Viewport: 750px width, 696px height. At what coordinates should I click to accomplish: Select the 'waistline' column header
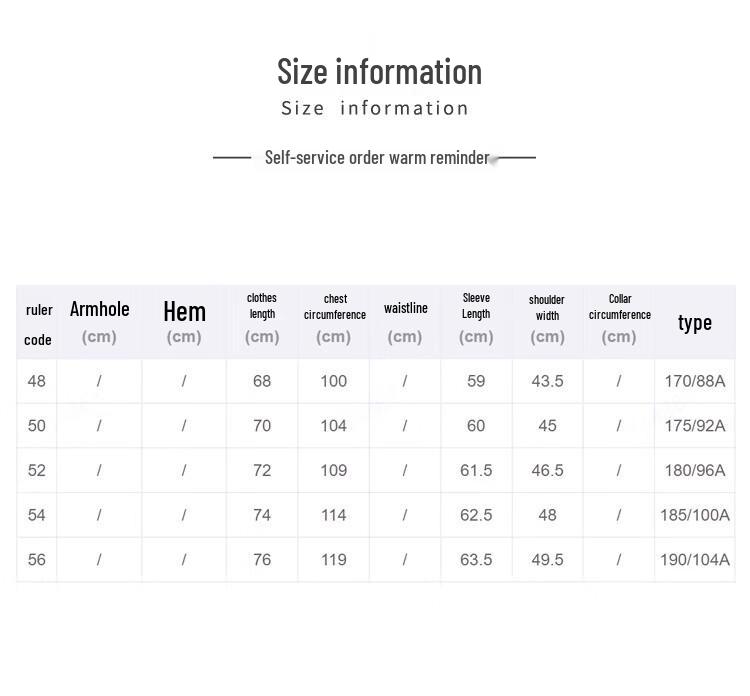405,322
